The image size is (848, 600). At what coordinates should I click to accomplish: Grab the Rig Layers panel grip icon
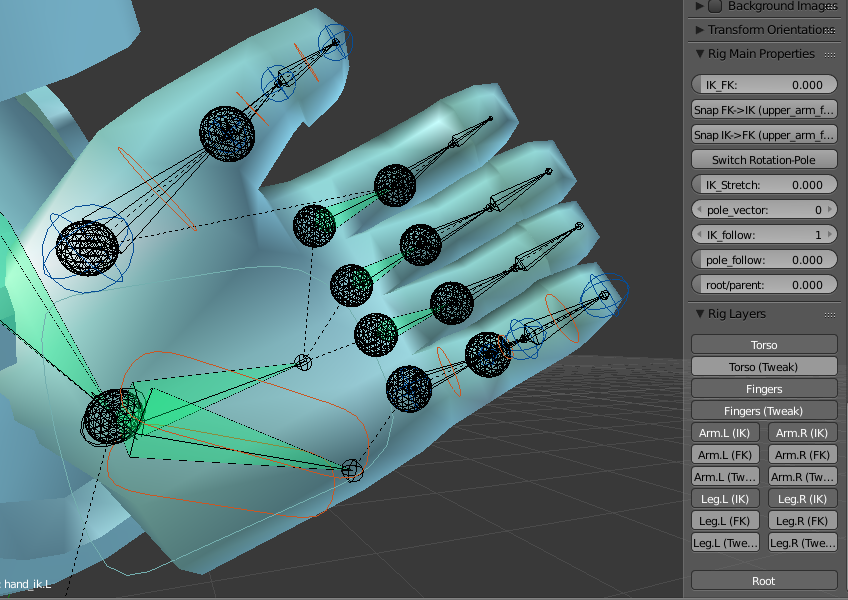coord(830,314)
